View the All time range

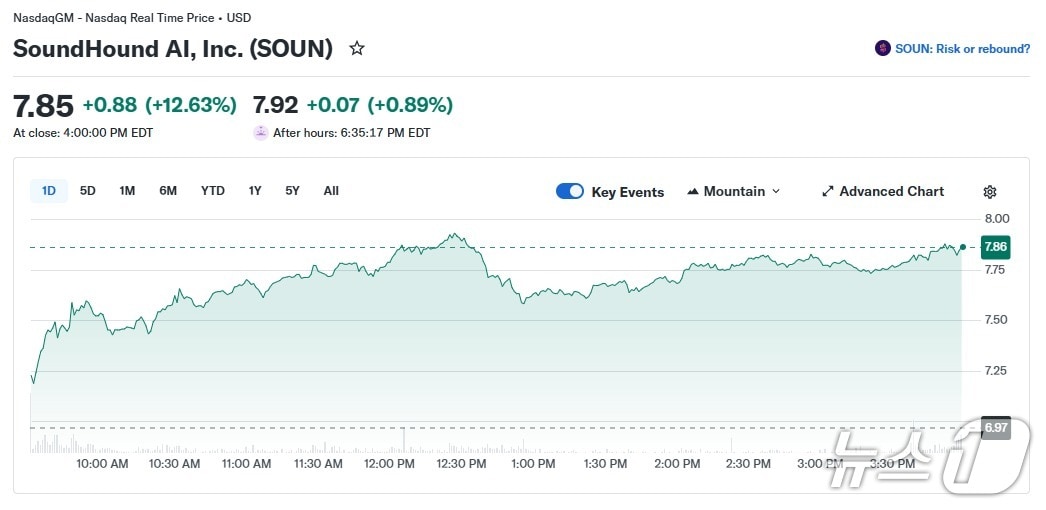click(x=331, y=190)
